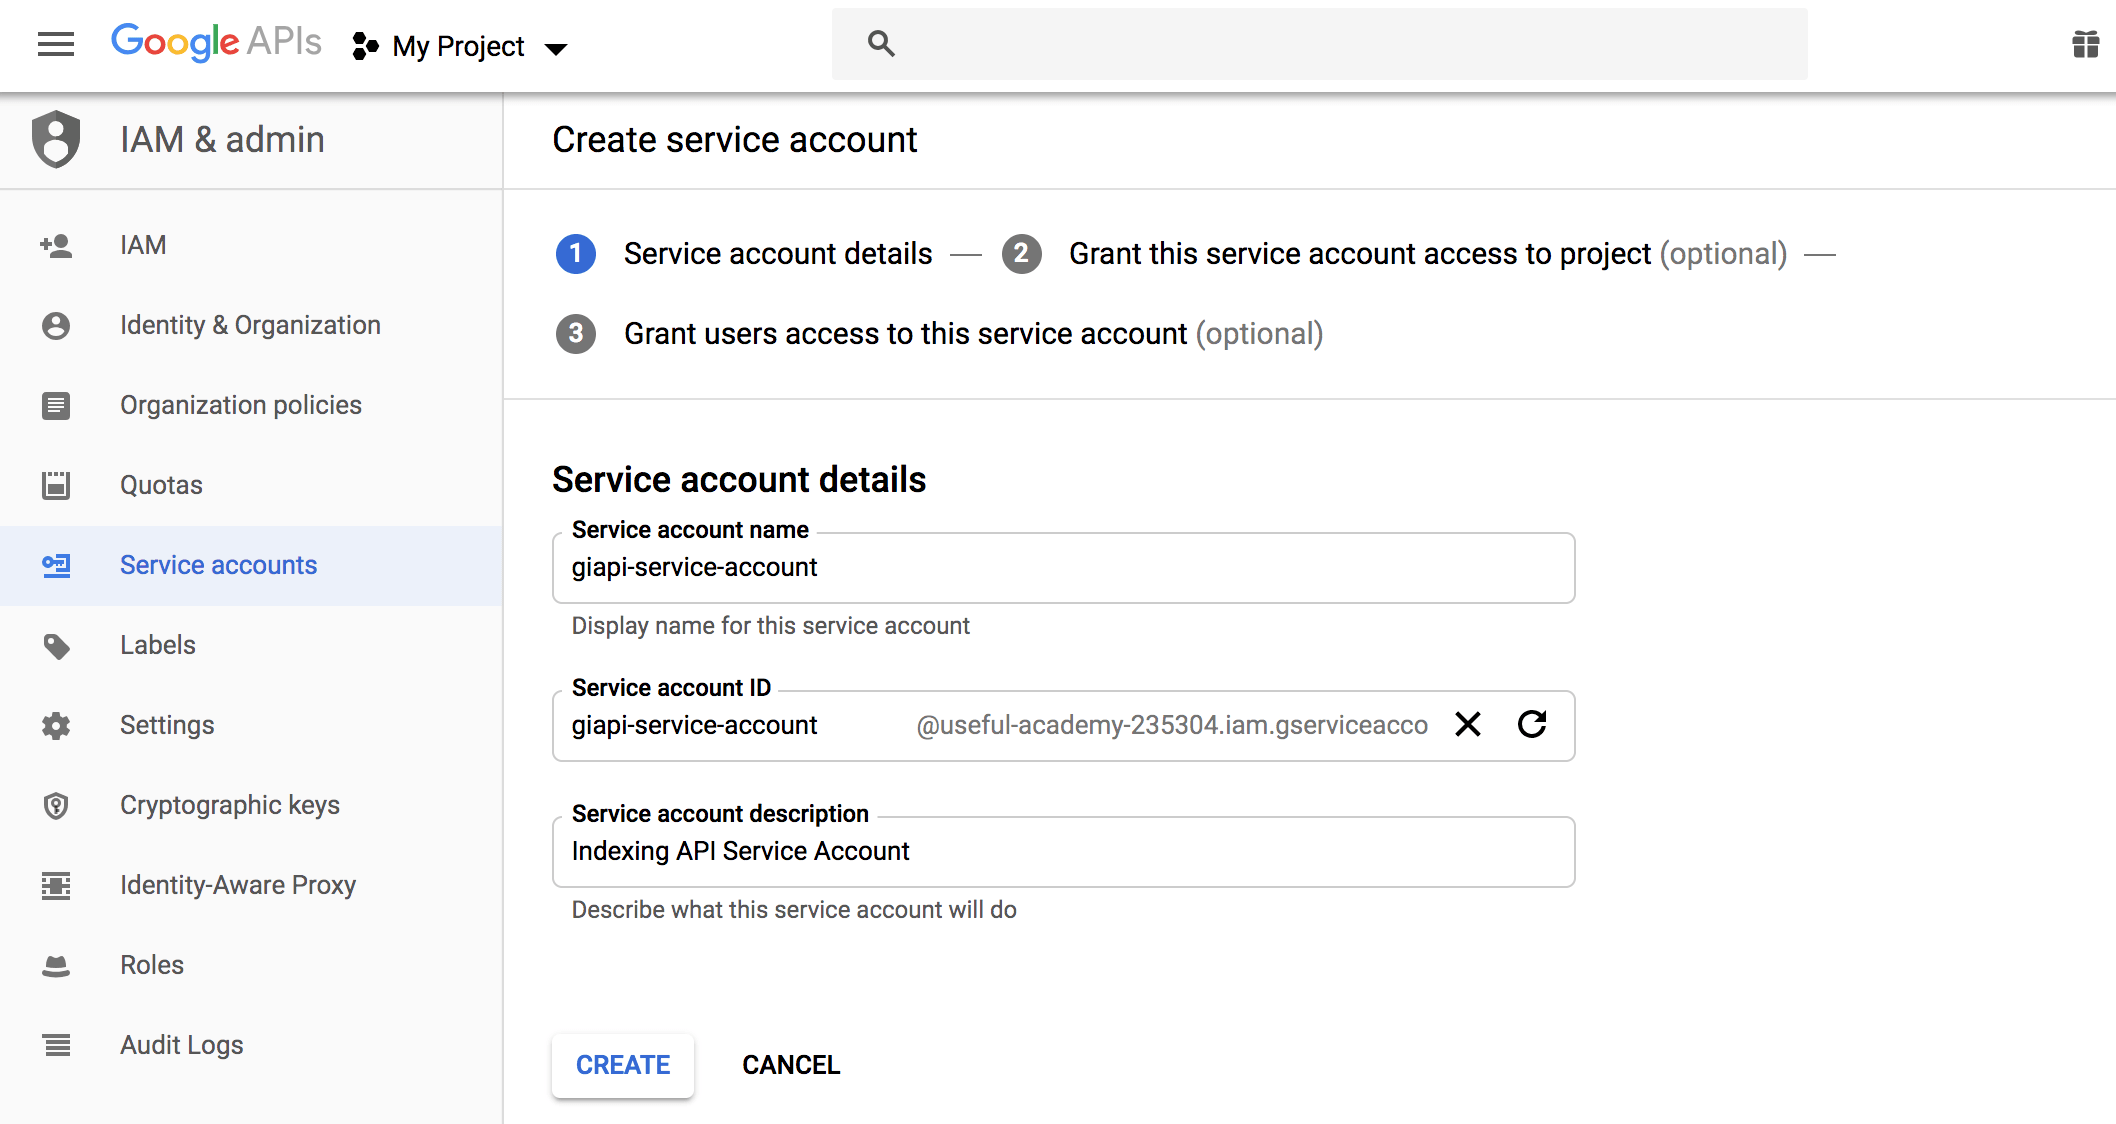Image resolution: width=2116 pixels, height=1124 pixels.
Task: Click the Organization policies list icon
Action: tap(56, 405)
